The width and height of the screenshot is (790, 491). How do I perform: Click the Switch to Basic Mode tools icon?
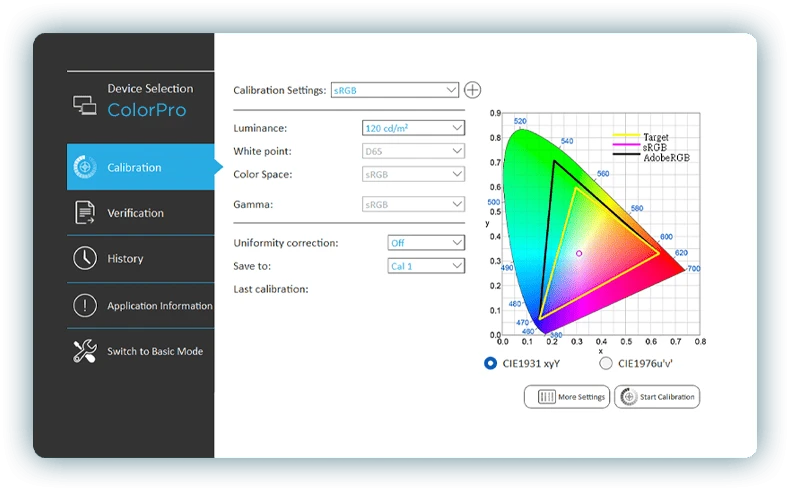pyautogui.click(x=85, y=351)
